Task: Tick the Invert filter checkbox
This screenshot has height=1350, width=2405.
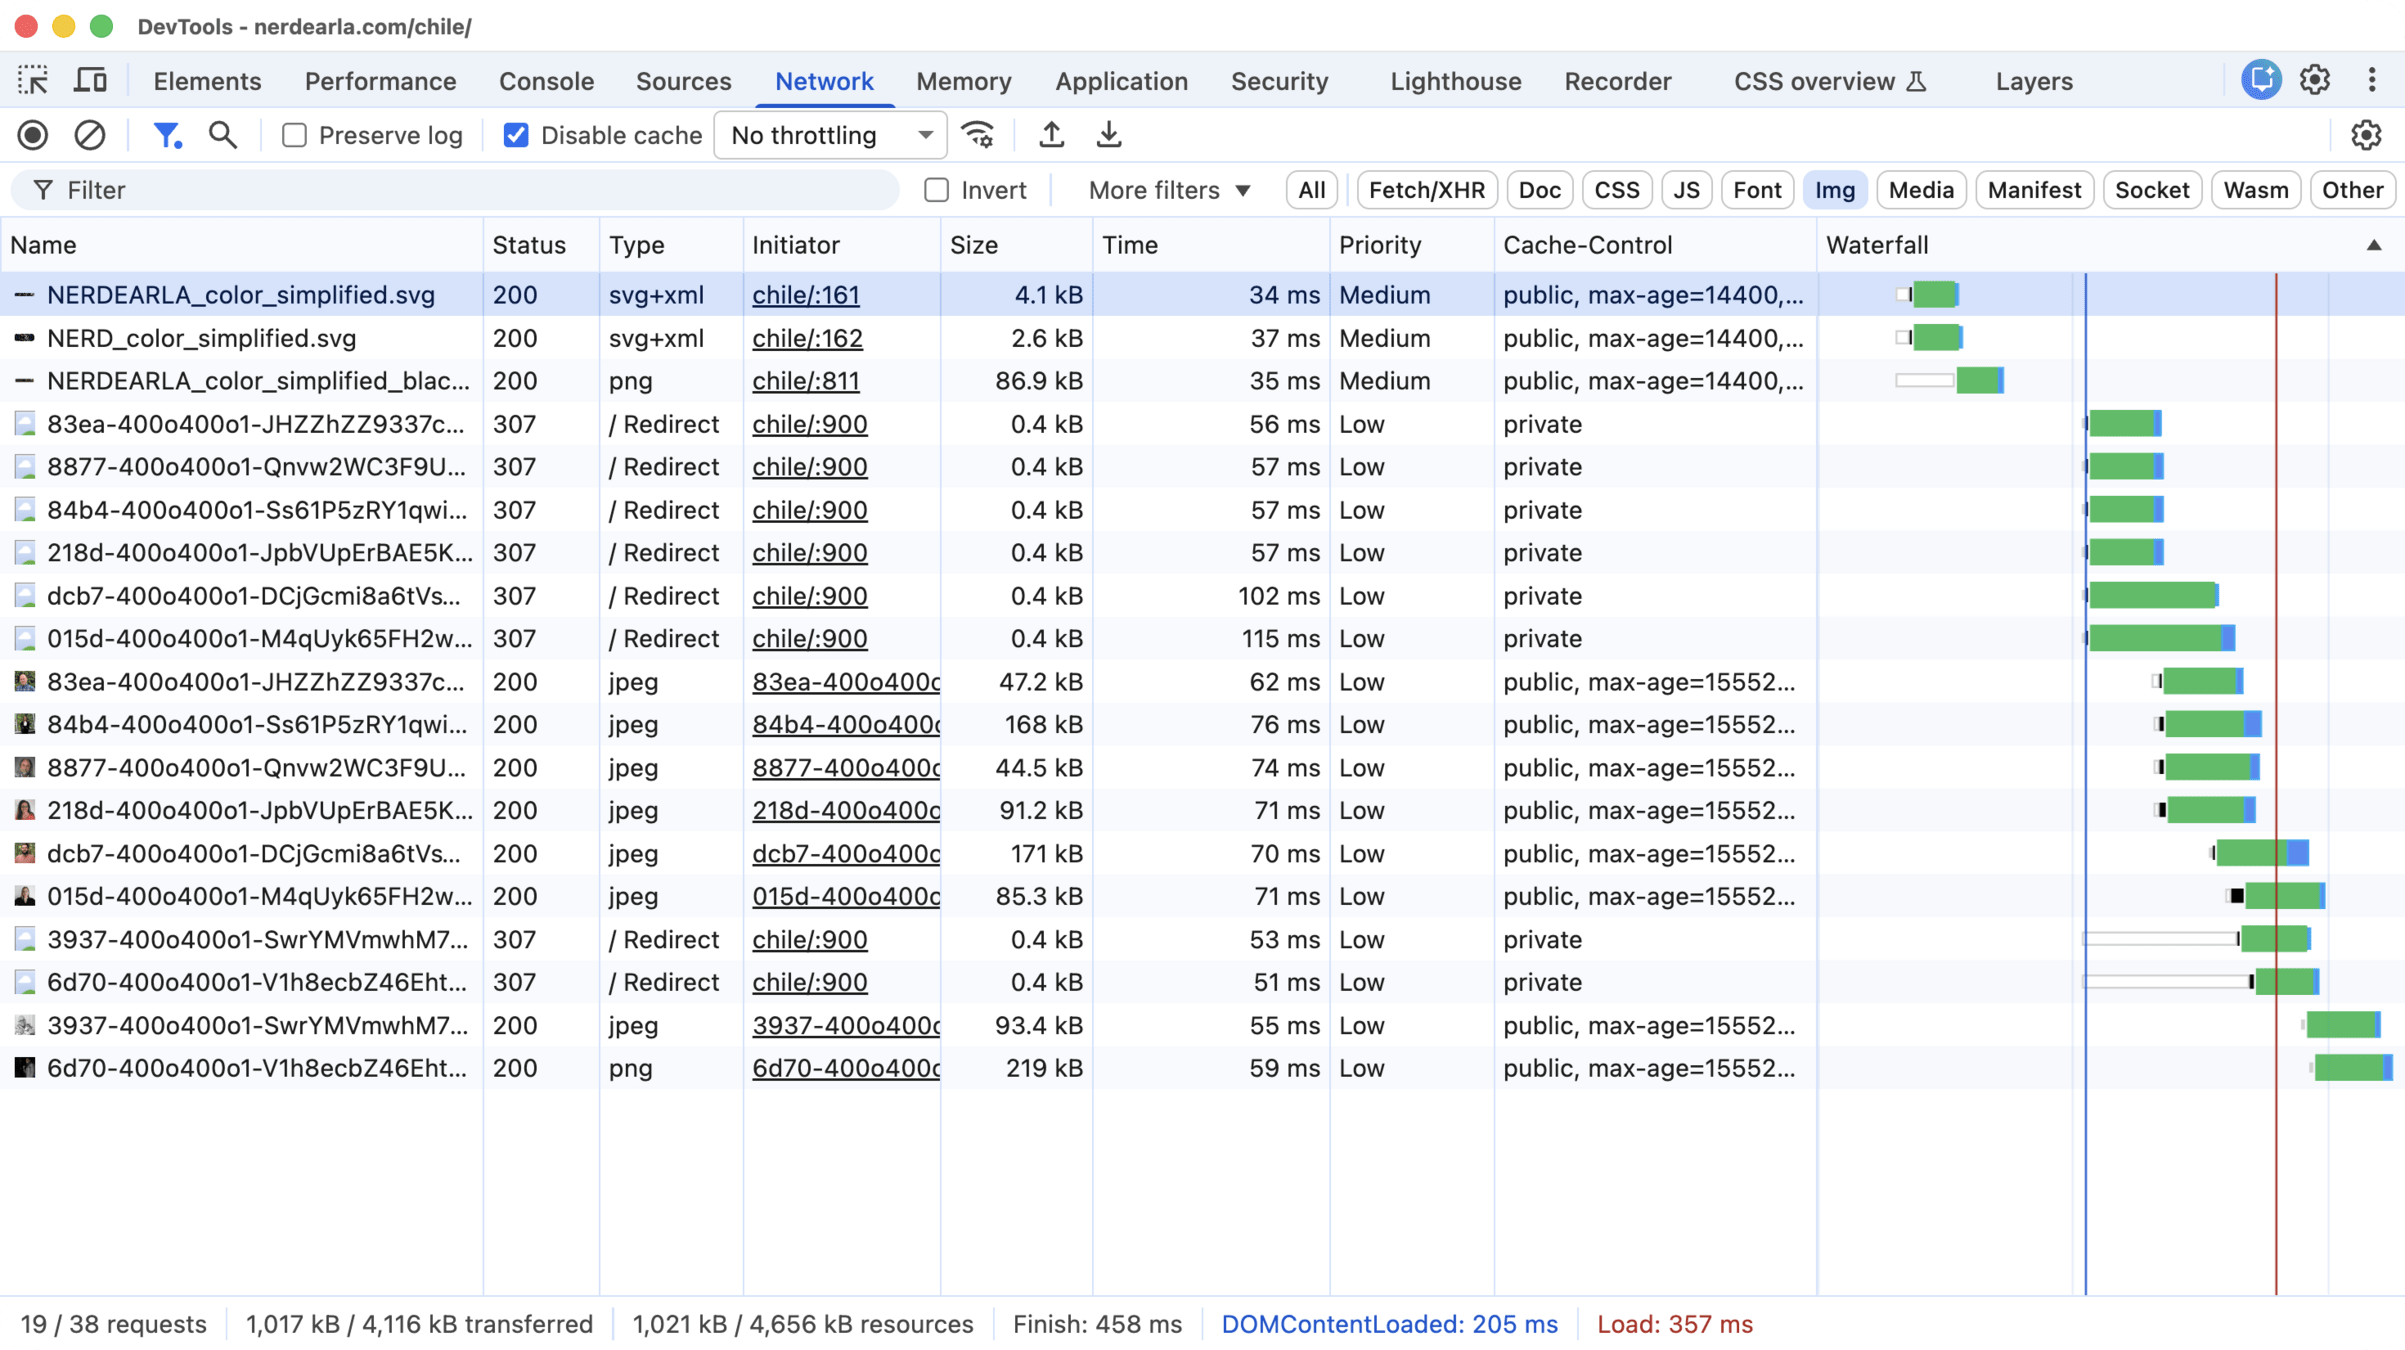Action: 936,190
